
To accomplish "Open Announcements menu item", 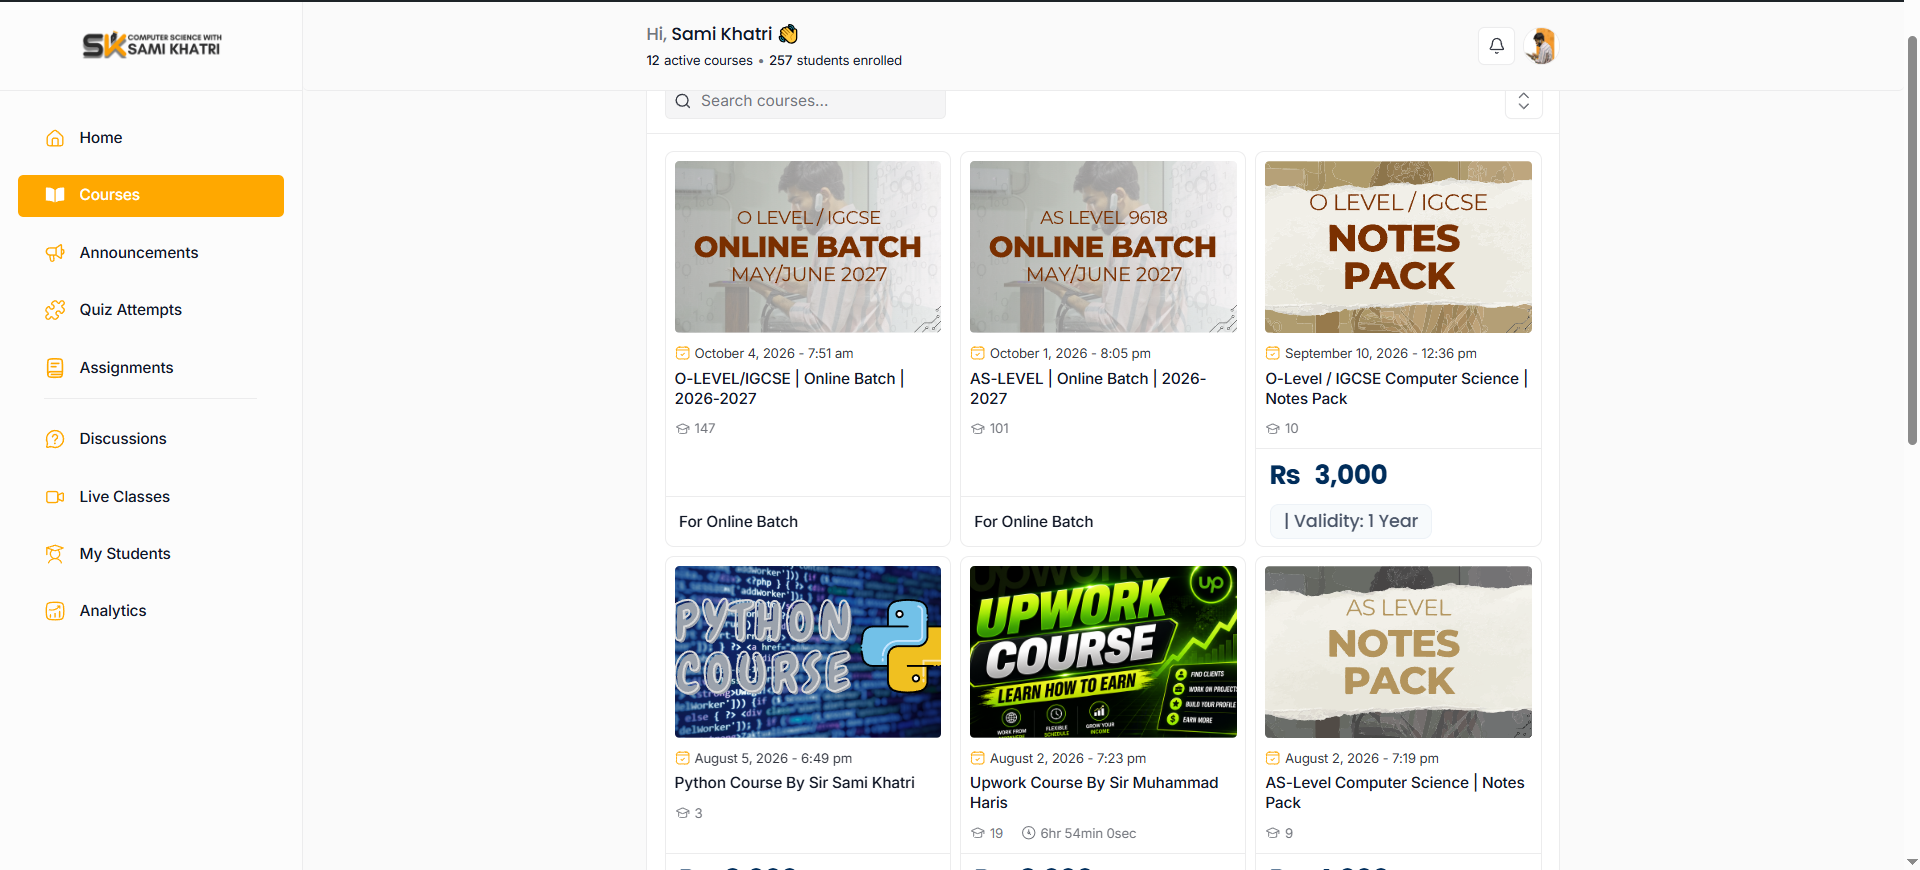I will [151, 253].
